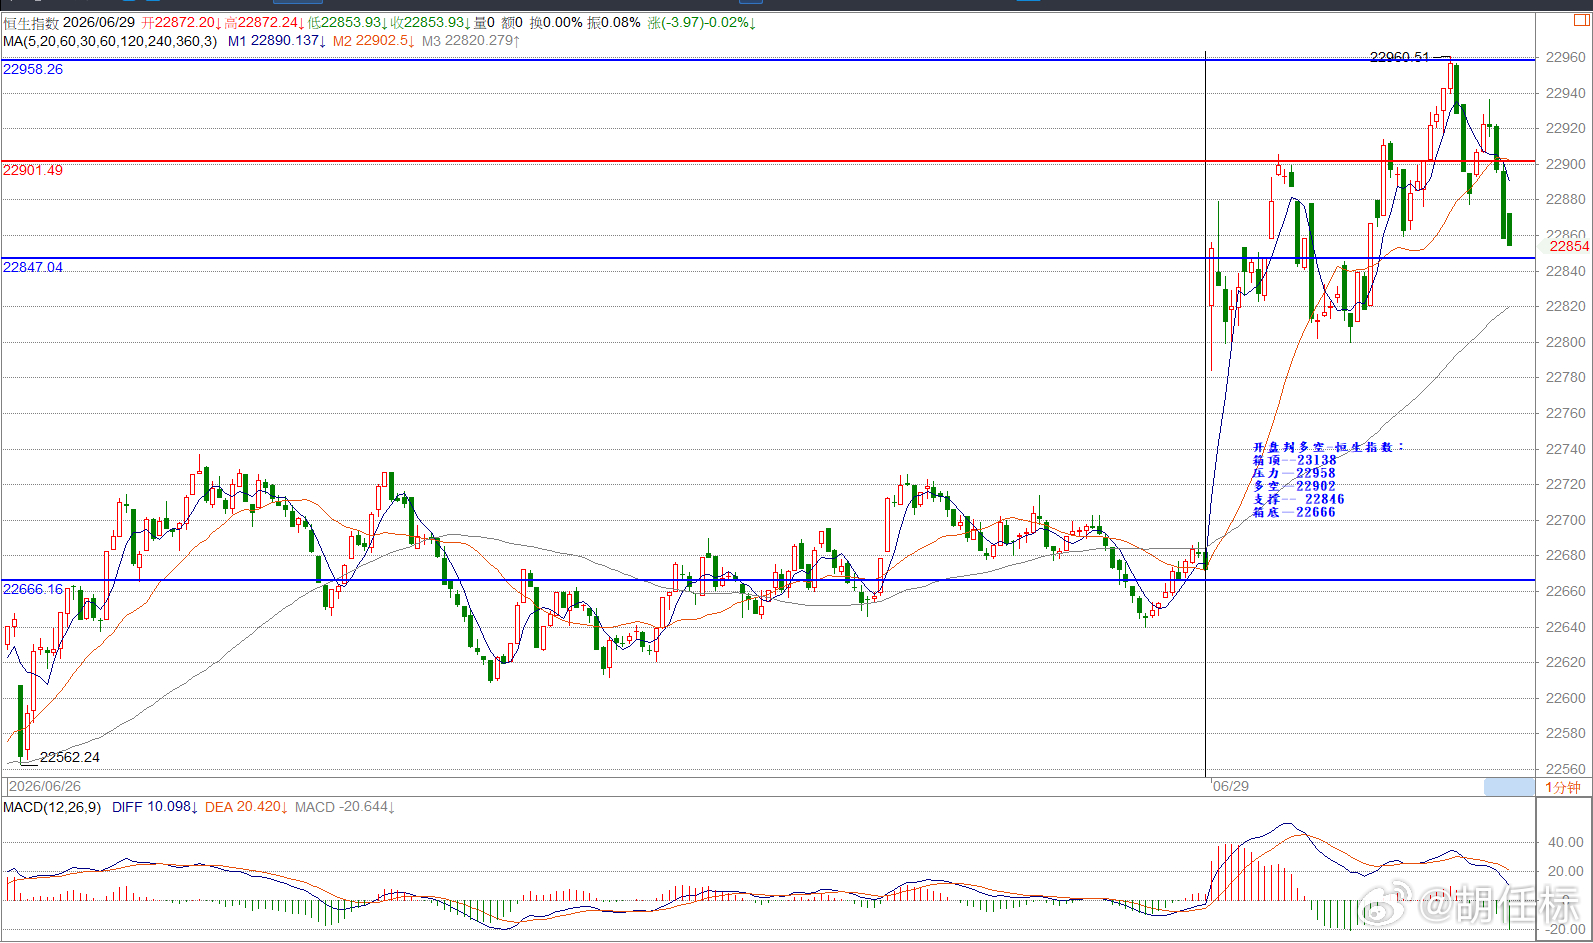Click the close price 收22853.93
1593x943 pixels.
[x=430, y=22]
